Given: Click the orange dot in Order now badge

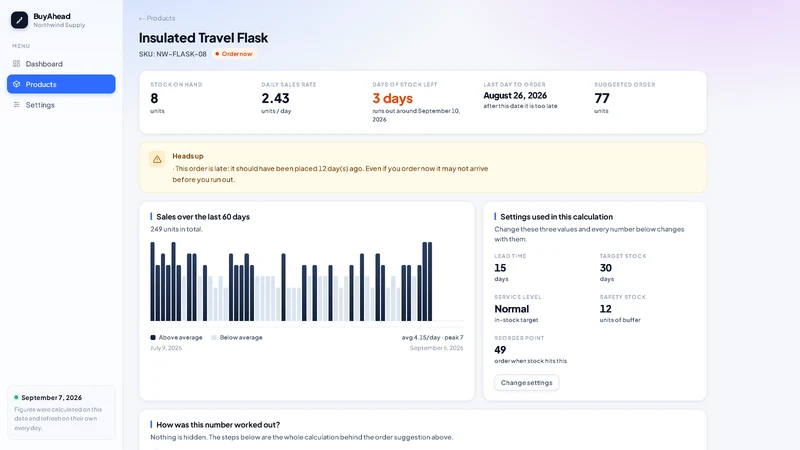Looking at the screenshot, I should [217, 54].
